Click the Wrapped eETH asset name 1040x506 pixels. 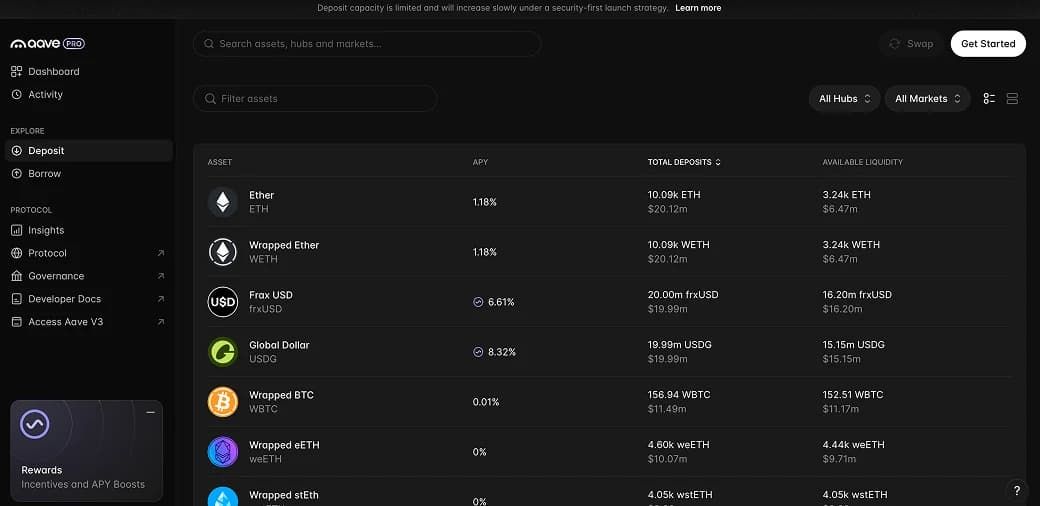point(284,445)
